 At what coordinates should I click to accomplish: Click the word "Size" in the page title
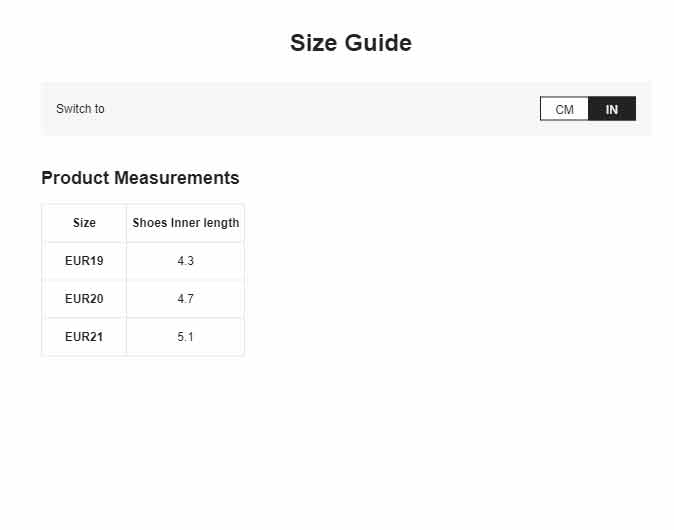pos(313,43)
